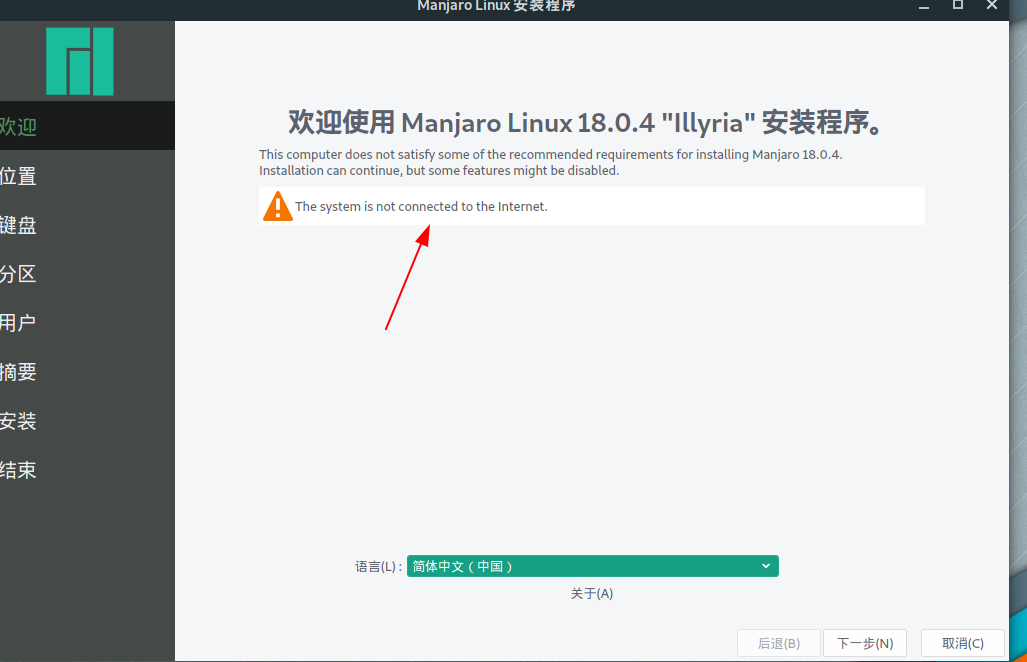Click the 下一步(N) next button
1027x662 pixels.
(x=865, y=643)
